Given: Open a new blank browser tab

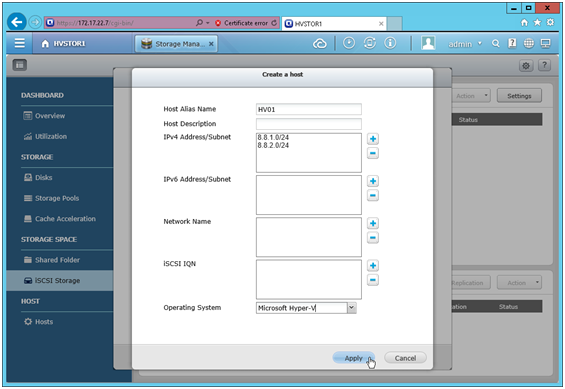Looking at the screenshot, I should (395, 24).
